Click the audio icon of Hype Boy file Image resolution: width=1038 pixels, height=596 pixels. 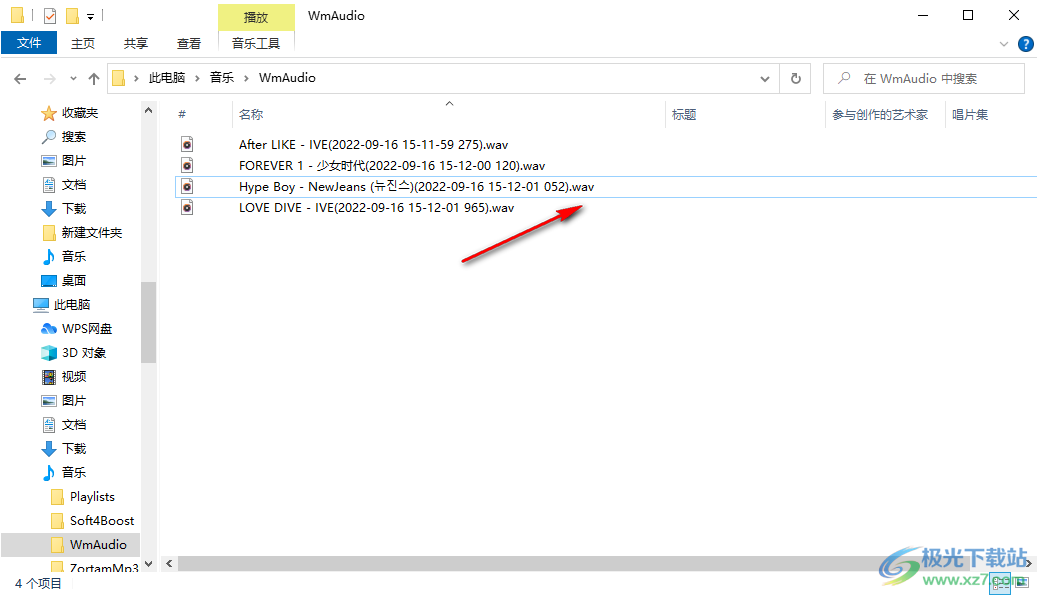pyautogui.click(x=187, y=187)
